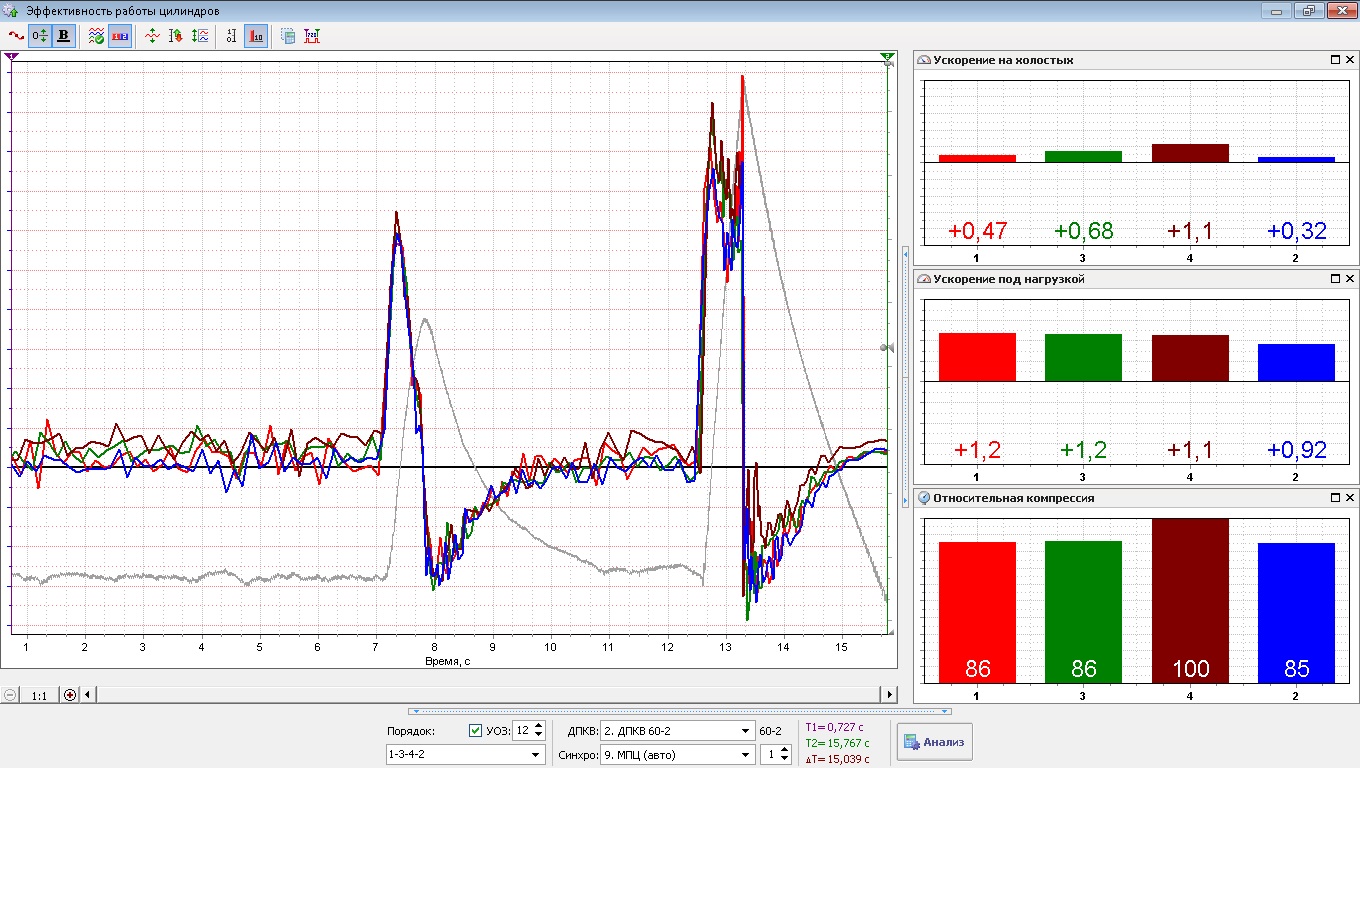Image resolution: width=1360 pixels, height=900 pixels.
Task: Toggle the red bar chart 10 button
Action: pos(256,36)
